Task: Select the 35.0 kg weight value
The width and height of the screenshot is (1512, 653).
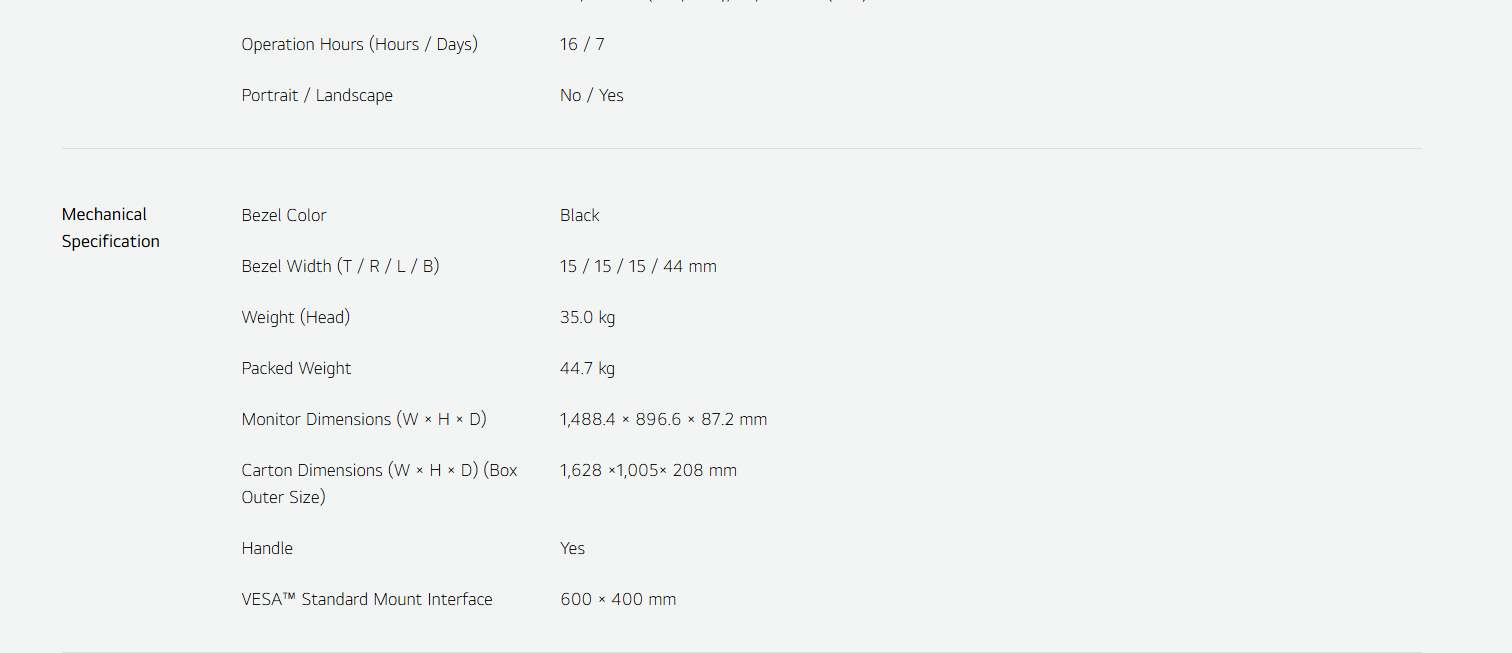Action: 587,318
